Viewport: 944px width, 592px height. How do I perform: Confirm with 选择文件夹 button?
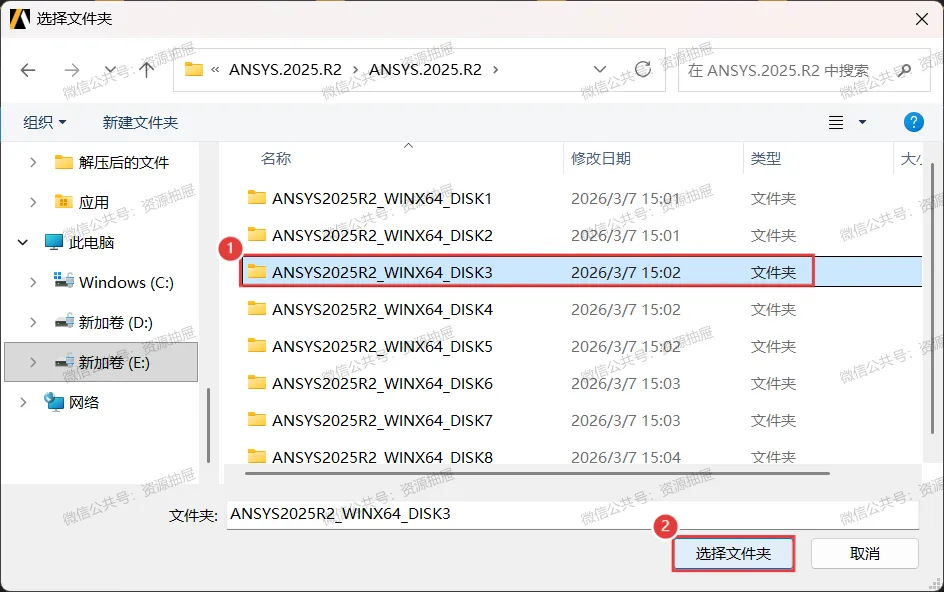pyautogui.click(x=733, y=553)
